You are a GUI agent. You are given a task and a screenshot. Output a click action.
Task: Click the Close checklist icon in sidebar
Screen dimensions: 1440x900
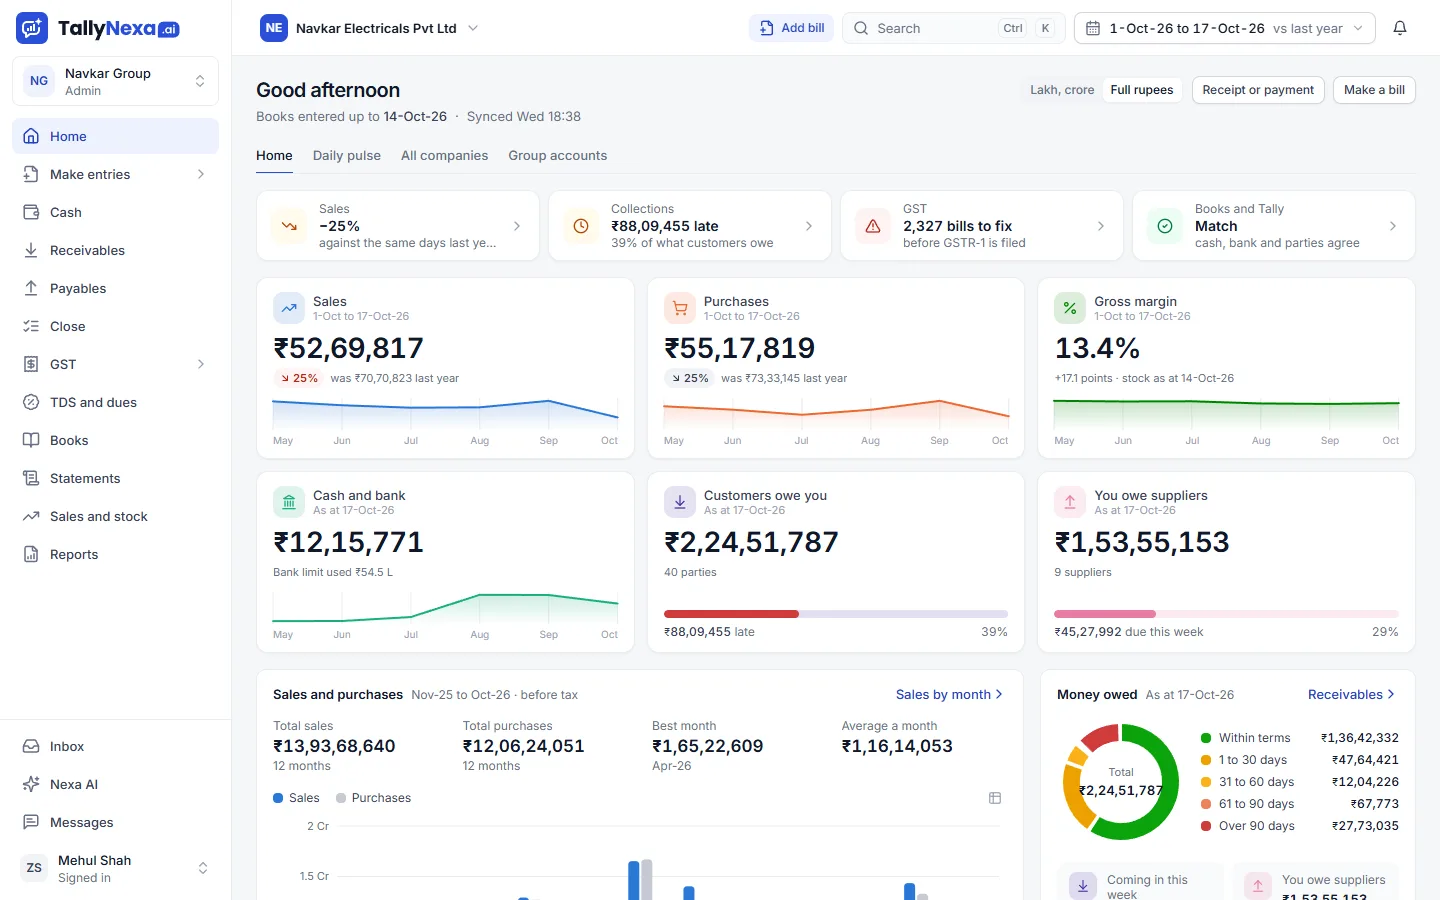coord(31,326)
